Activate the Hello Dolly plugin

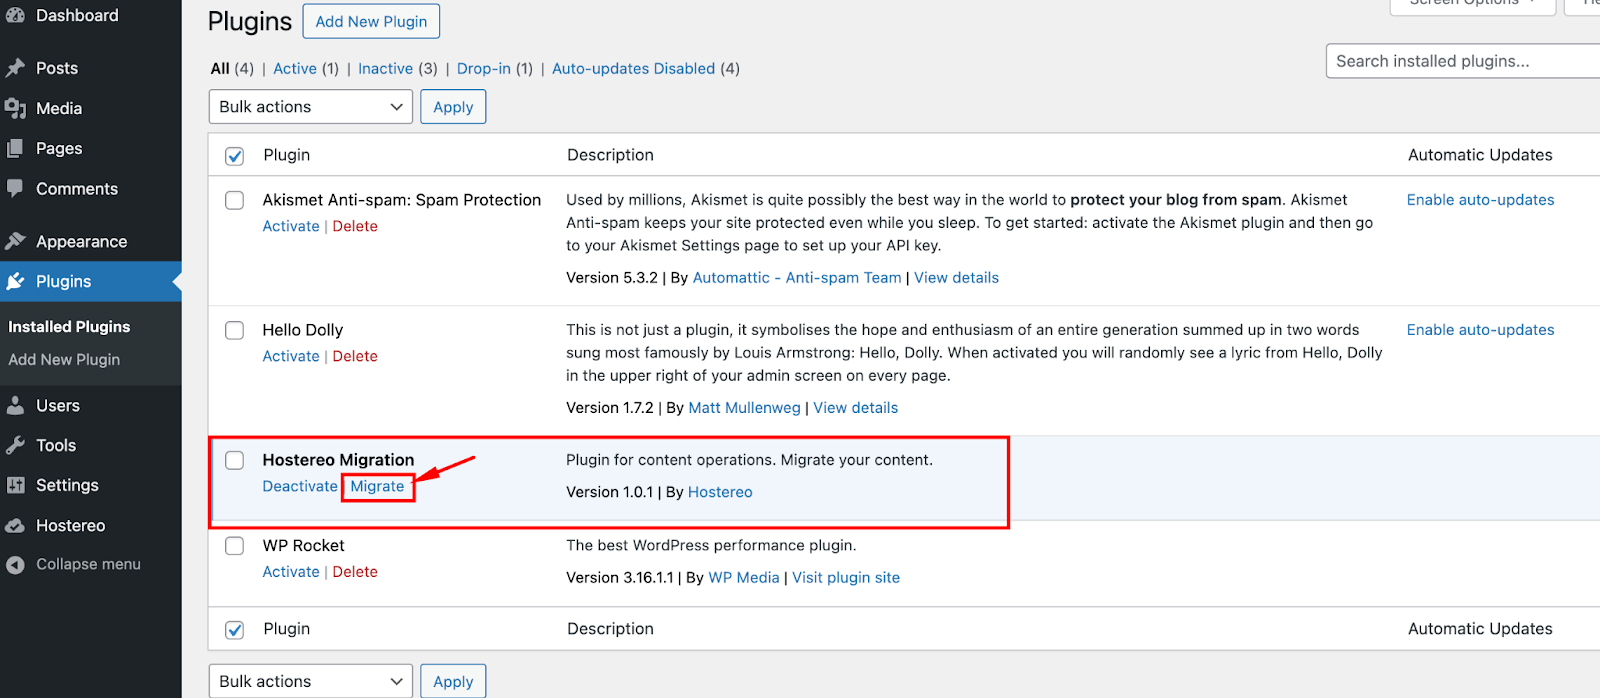pyautogui.click(x=291, y=356)
